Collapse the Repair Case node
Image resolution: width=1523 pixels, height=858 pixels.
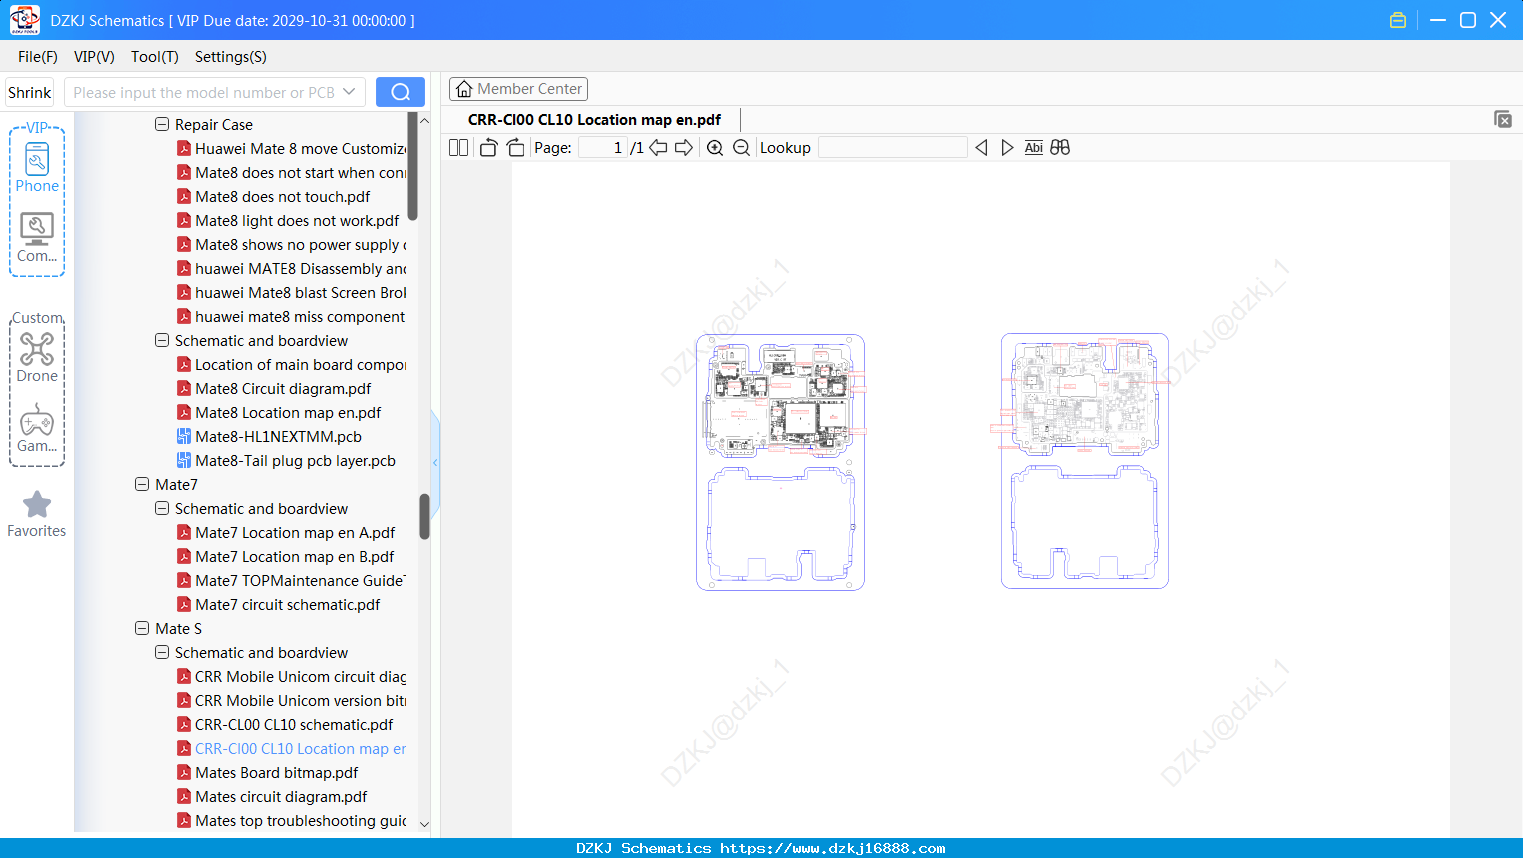point(162,125)
